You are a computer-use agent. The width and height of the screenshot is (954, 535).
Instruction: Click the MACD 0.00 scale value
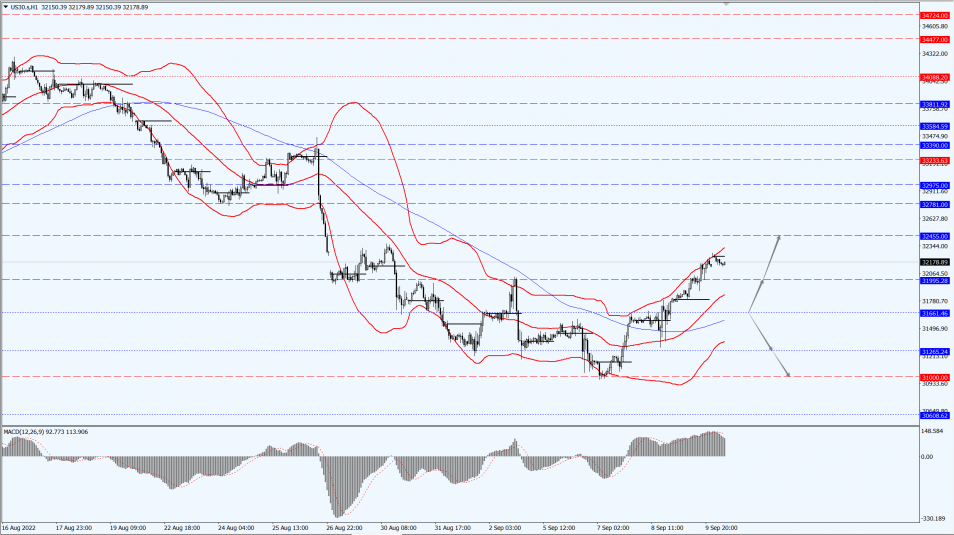point(928,457)
